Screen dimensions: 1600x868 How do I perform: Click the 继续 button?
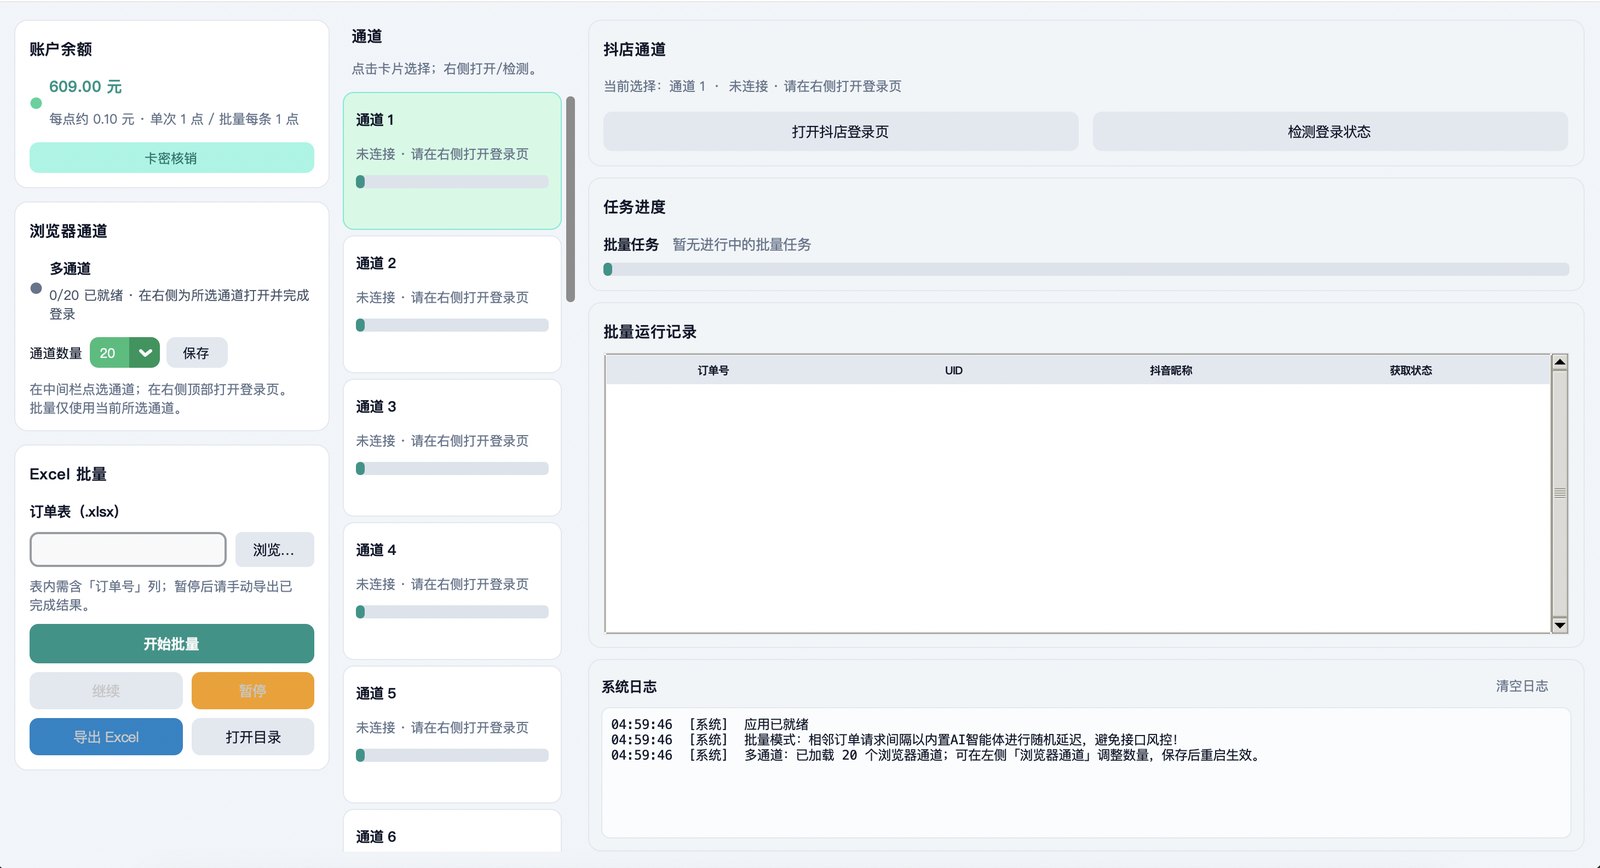coord(106,691)
